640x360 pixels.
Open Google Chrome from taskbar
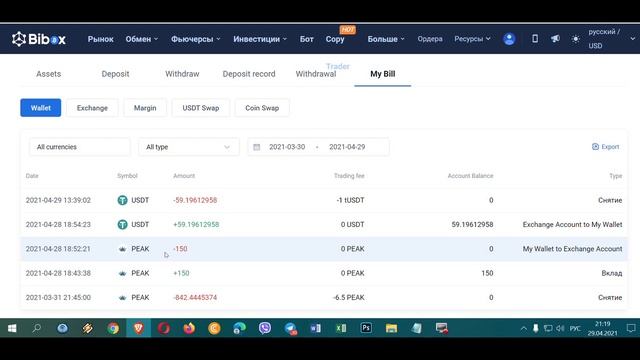tap(113, 328)
